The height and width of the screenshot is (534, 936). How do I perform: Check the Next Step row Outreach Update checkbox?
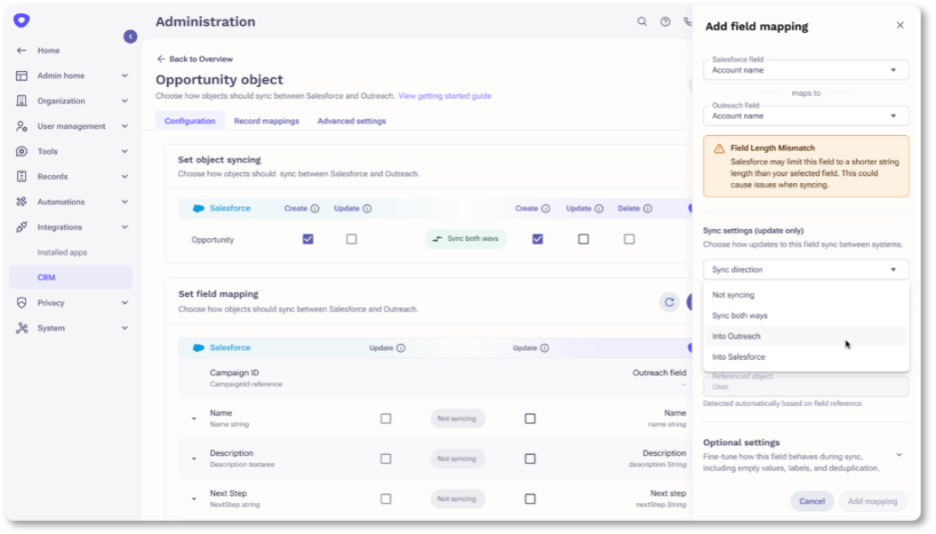click(530, 499)
